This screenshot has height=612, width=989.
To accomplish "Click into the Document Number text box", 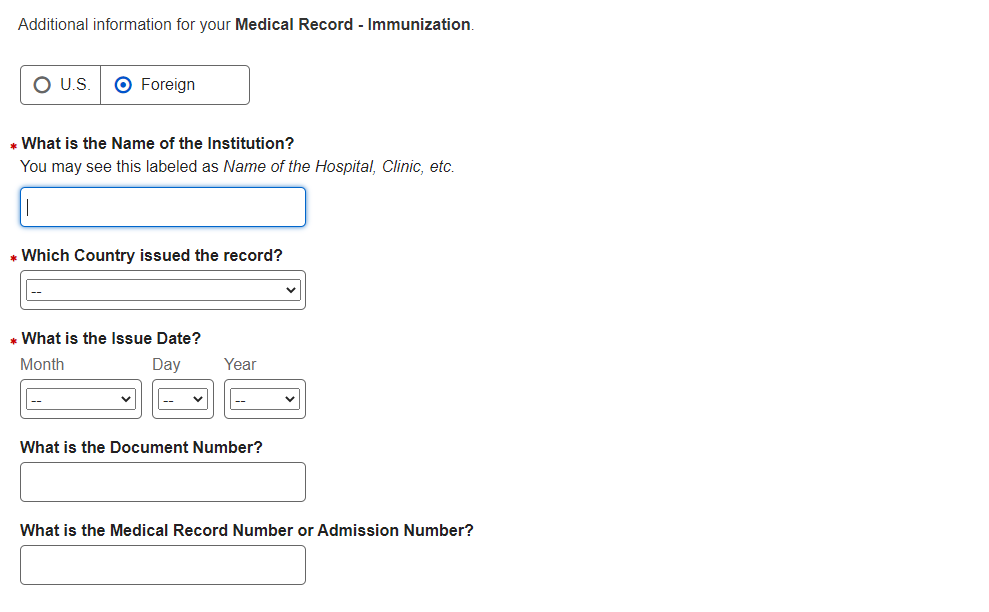I will coord(163,482).
